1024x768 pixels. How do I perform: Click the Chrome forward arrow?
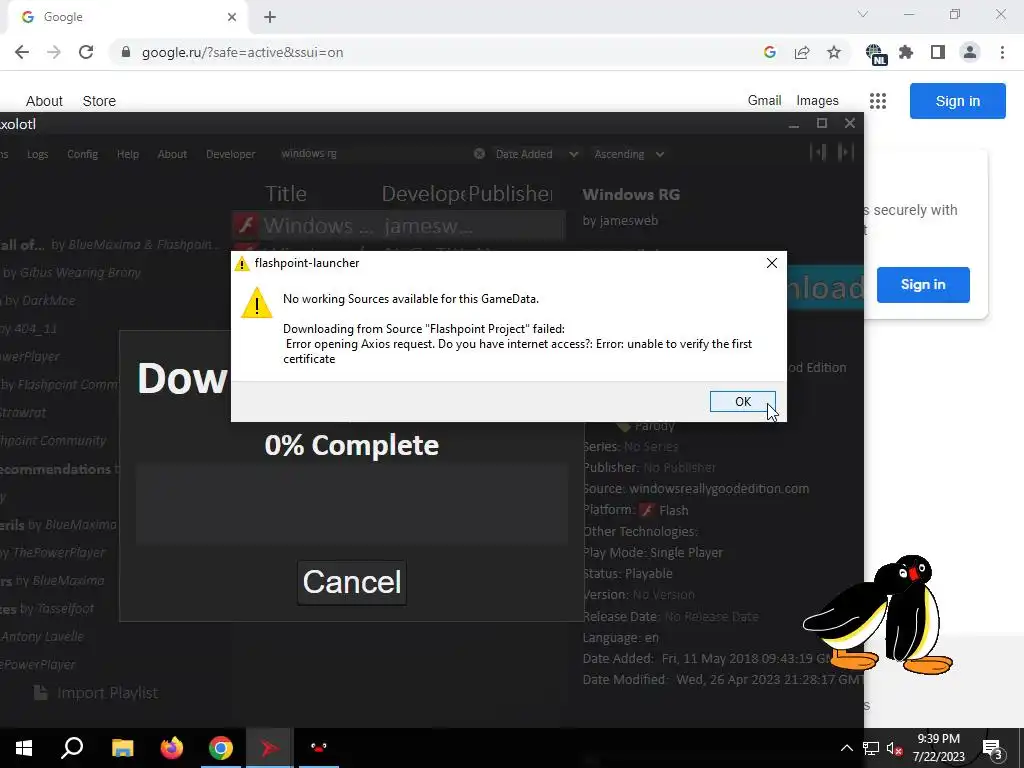[54, 52]
